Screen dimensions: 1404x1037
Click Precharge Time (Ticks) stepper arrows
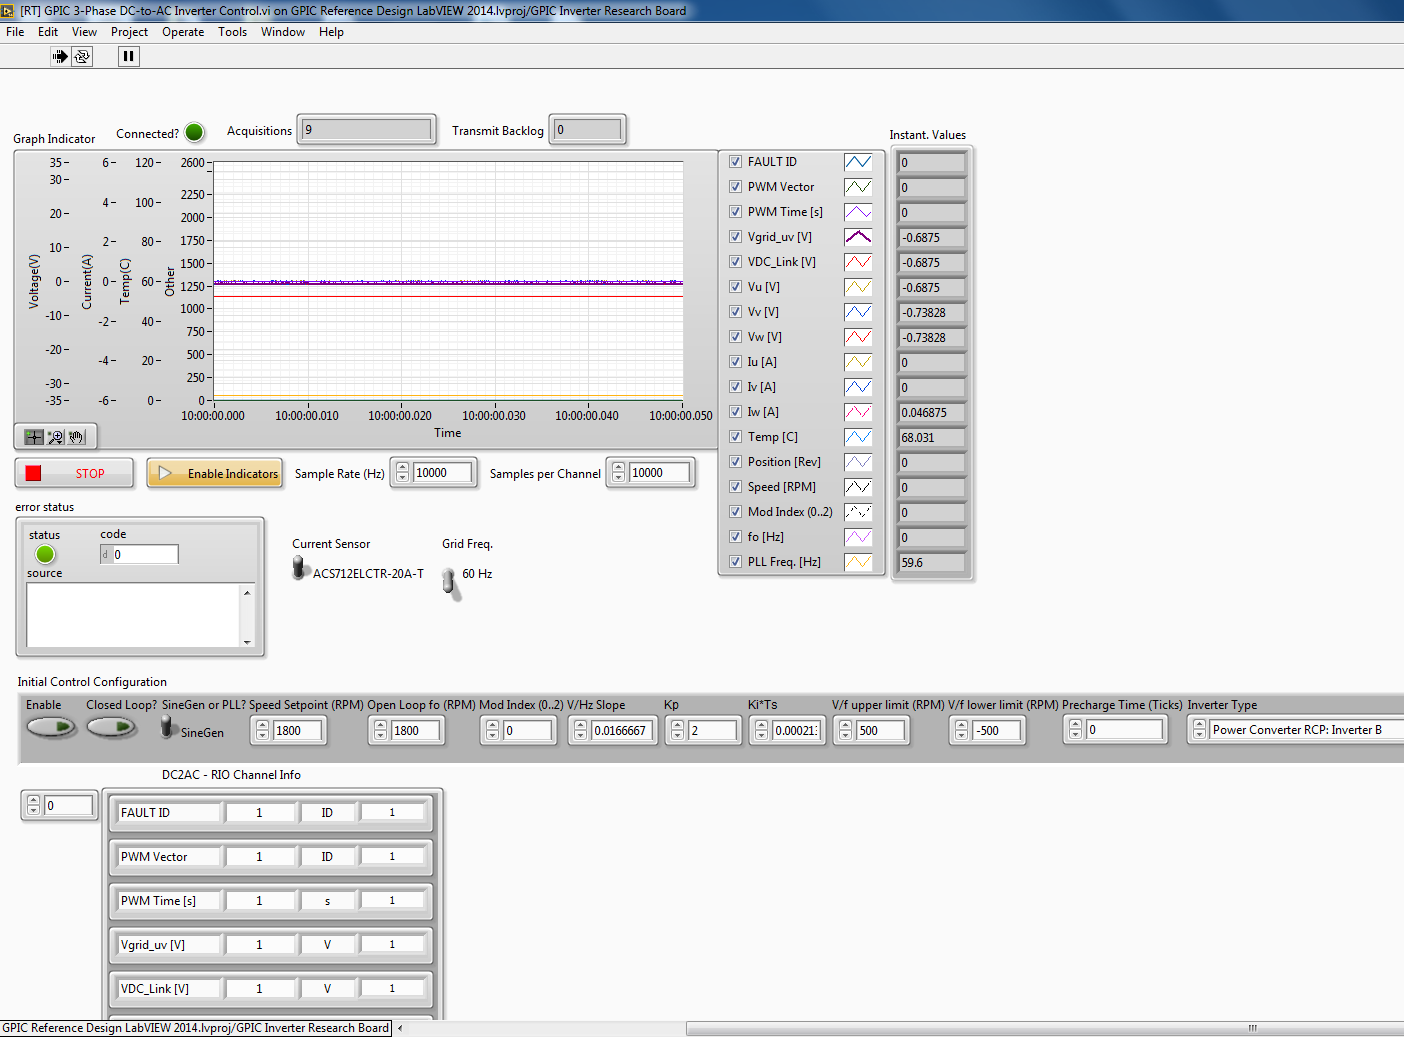click(1075, 731)
